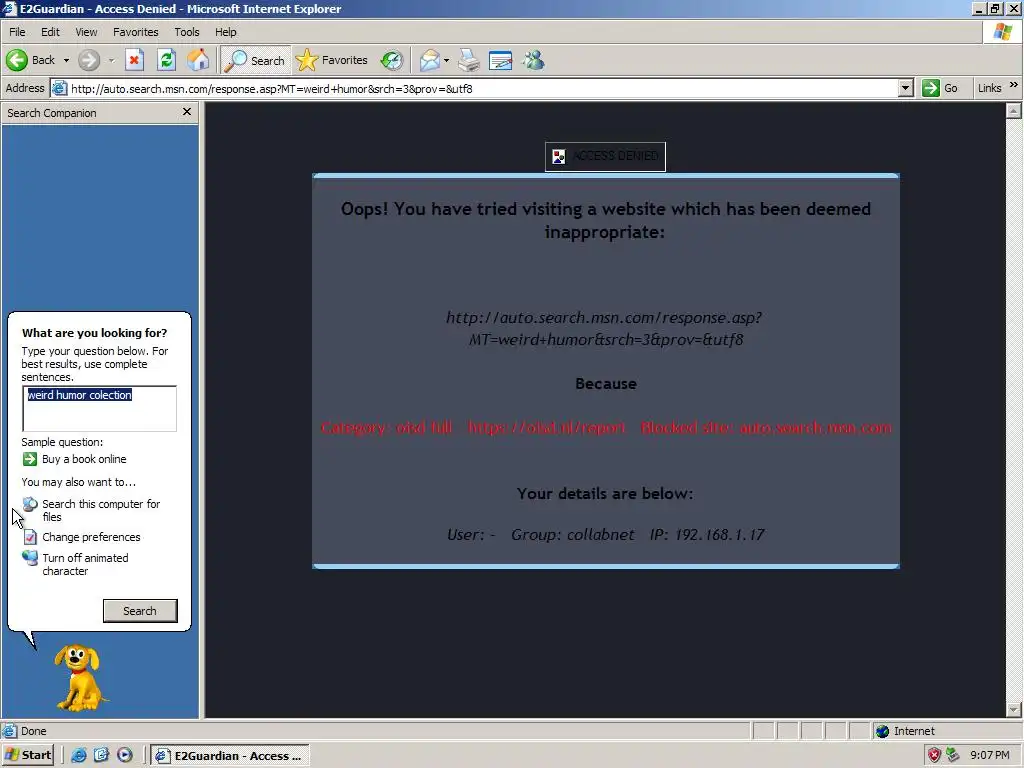This screenshot has height=768, width=1024.
Task: Click the E2Guardian taskbar window button
Action: point(230,756)
